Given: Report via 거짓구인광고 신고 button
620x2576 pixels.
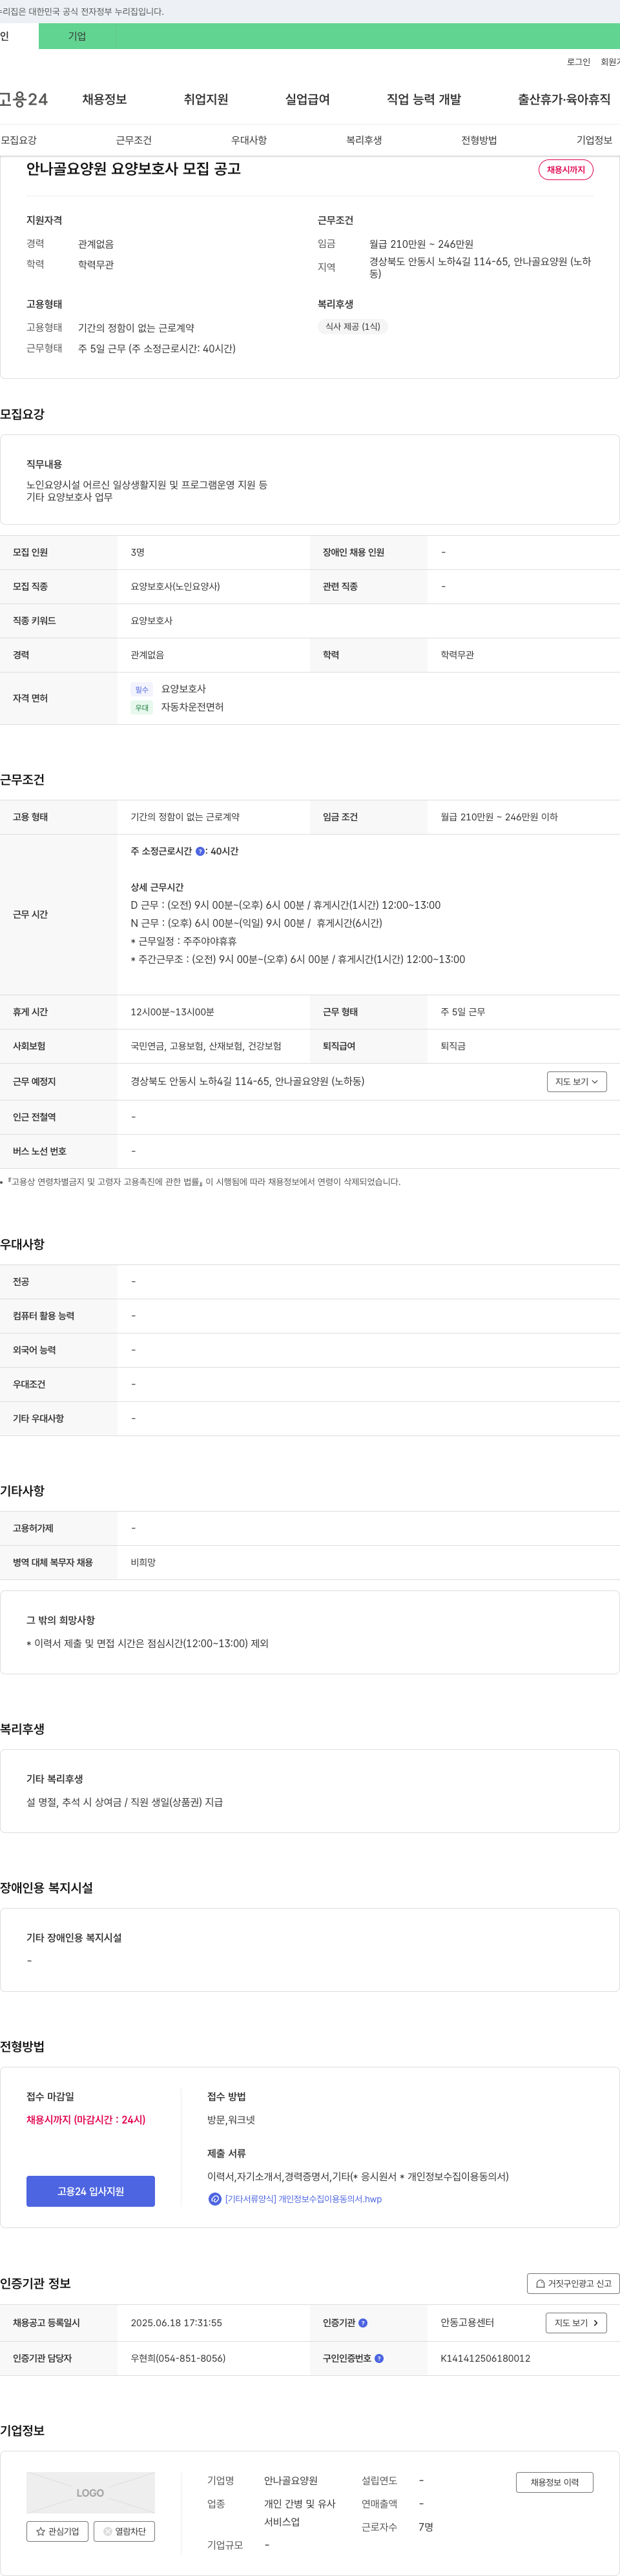Looking at the screenshot, I should (573, 2283).
